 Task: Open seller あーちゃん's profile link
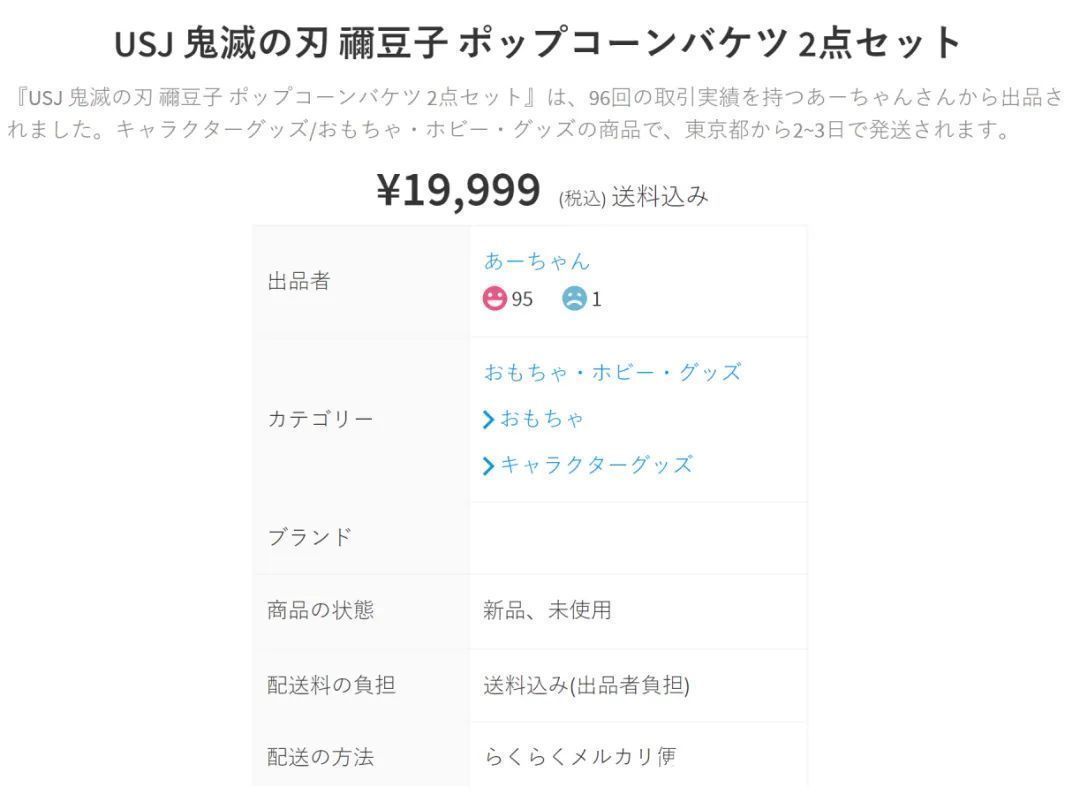point(537,261)
